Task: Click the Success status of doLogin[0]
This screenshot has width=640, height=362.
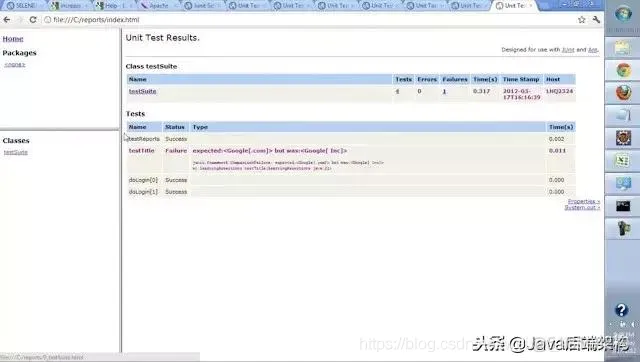Action: coord(176,180)
